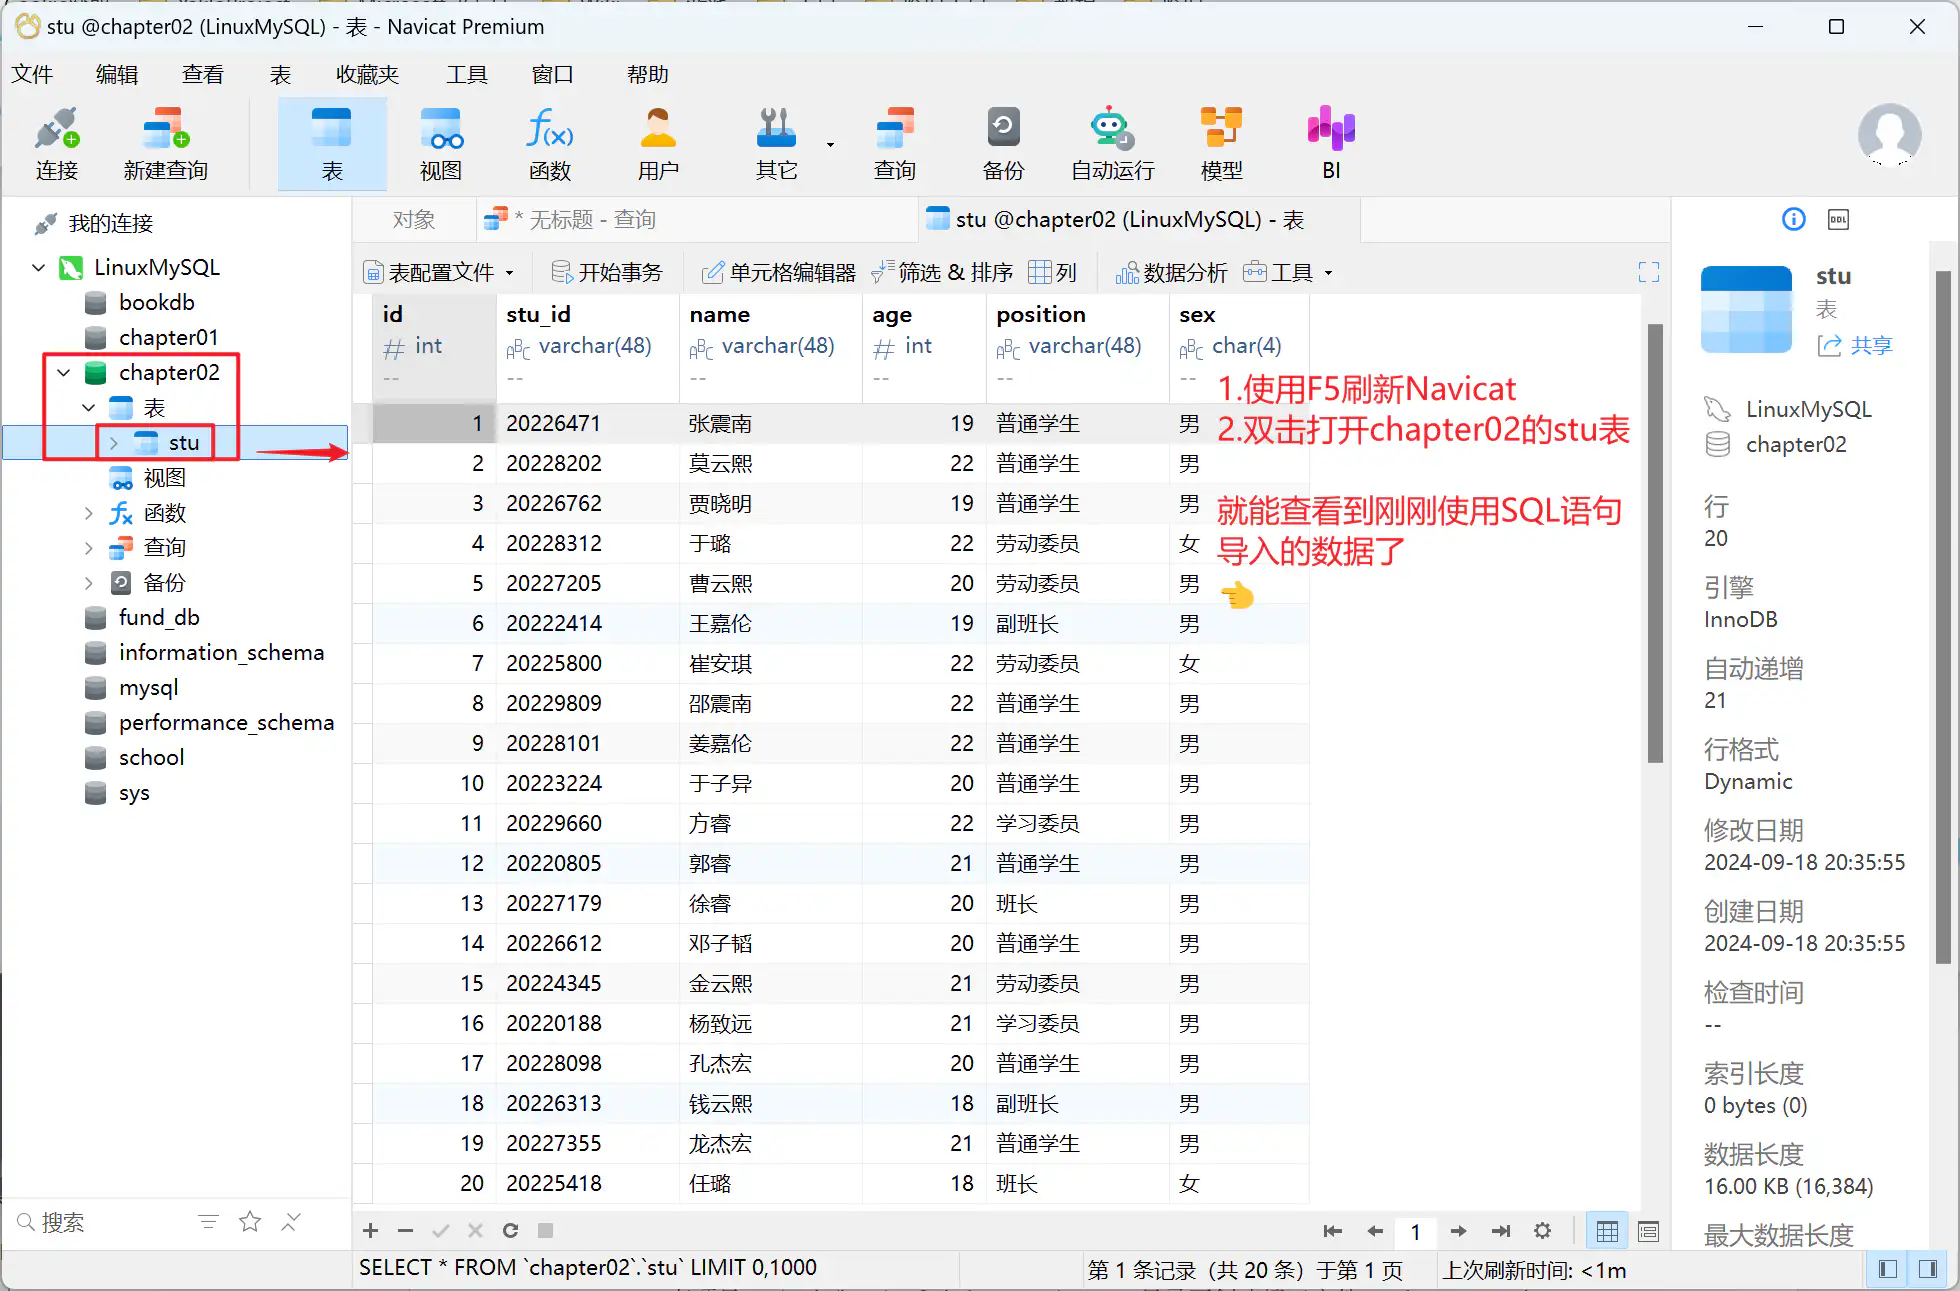Viewport: 1960px width, 1291px height.
Task: Click the 其它 tools toolbar icon
Action: coord(777,144)
